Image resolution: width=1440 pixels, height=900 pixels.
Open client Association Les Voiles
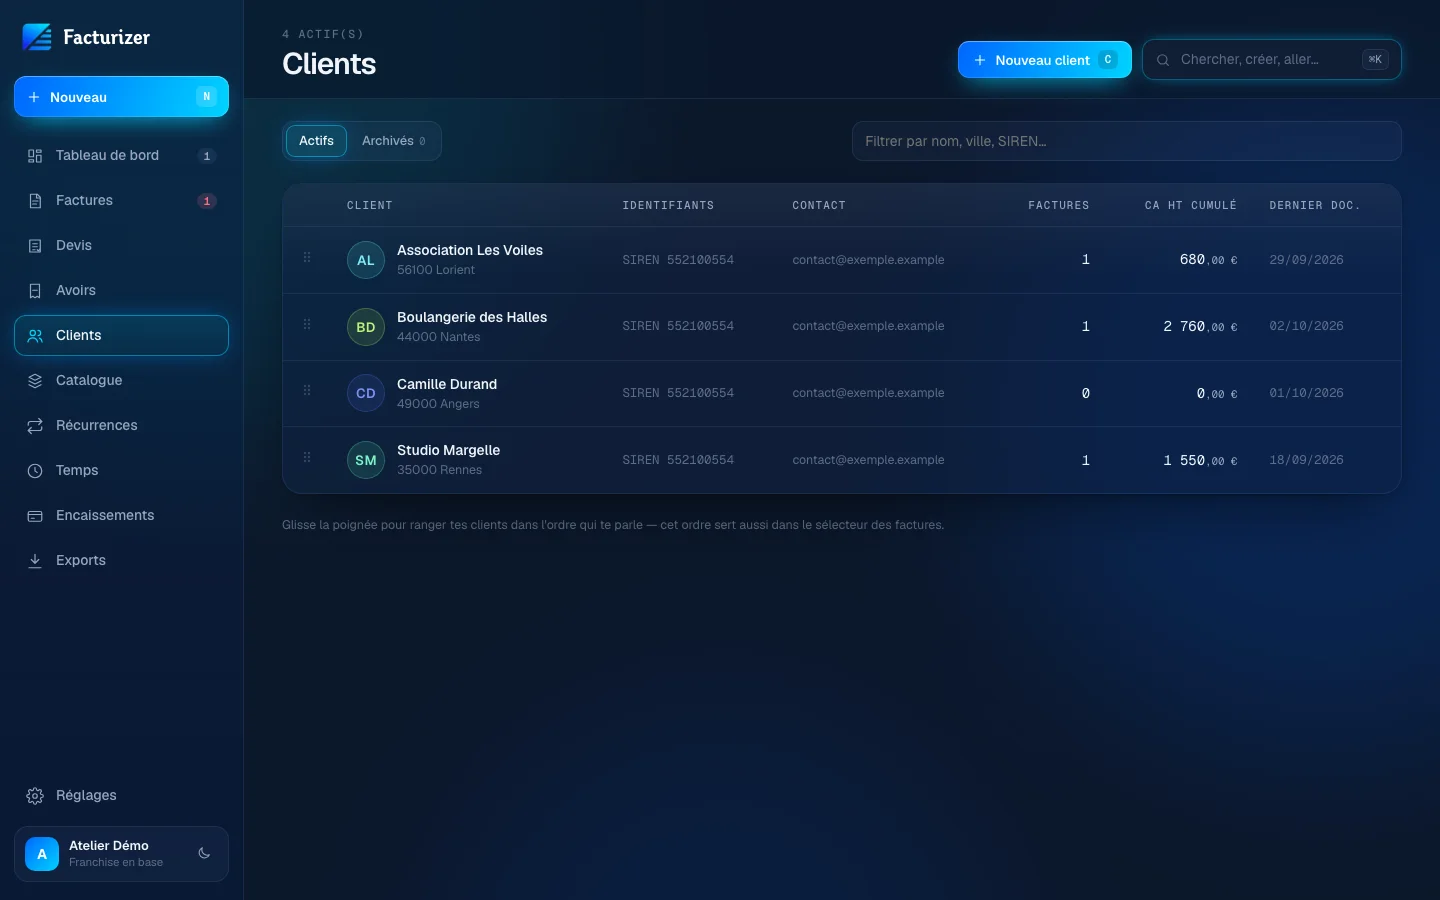point(470,250)
